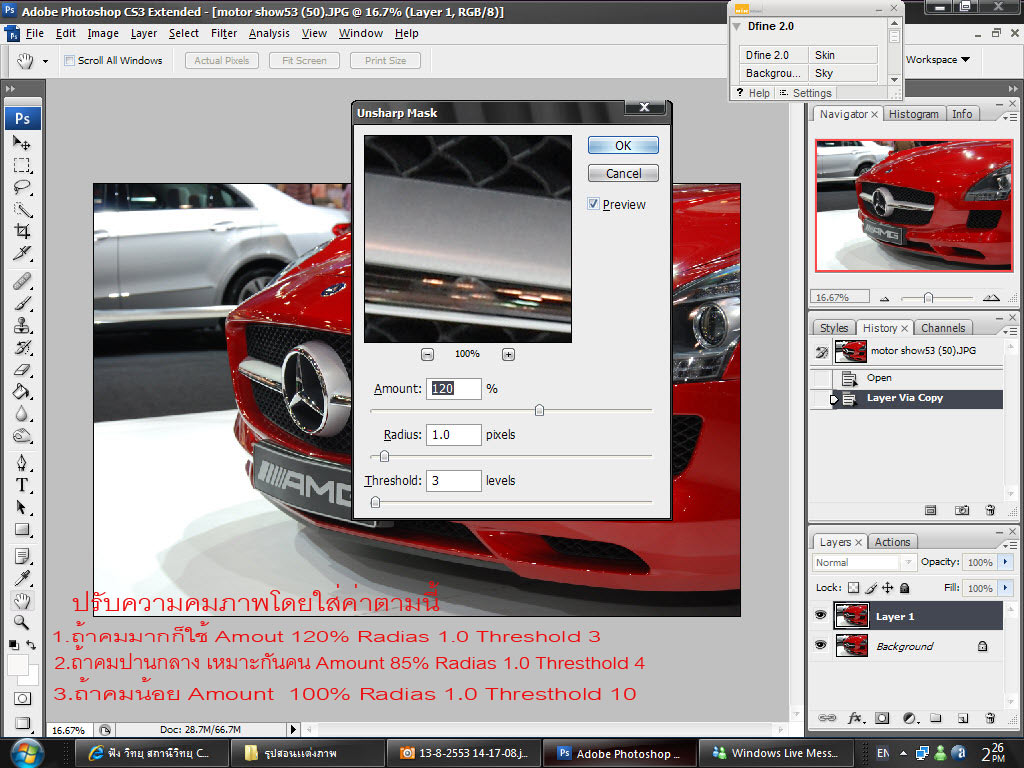Add a layer mask from Layers panel
Screen dimensions: 1024x768
click(x=882, y=718)
